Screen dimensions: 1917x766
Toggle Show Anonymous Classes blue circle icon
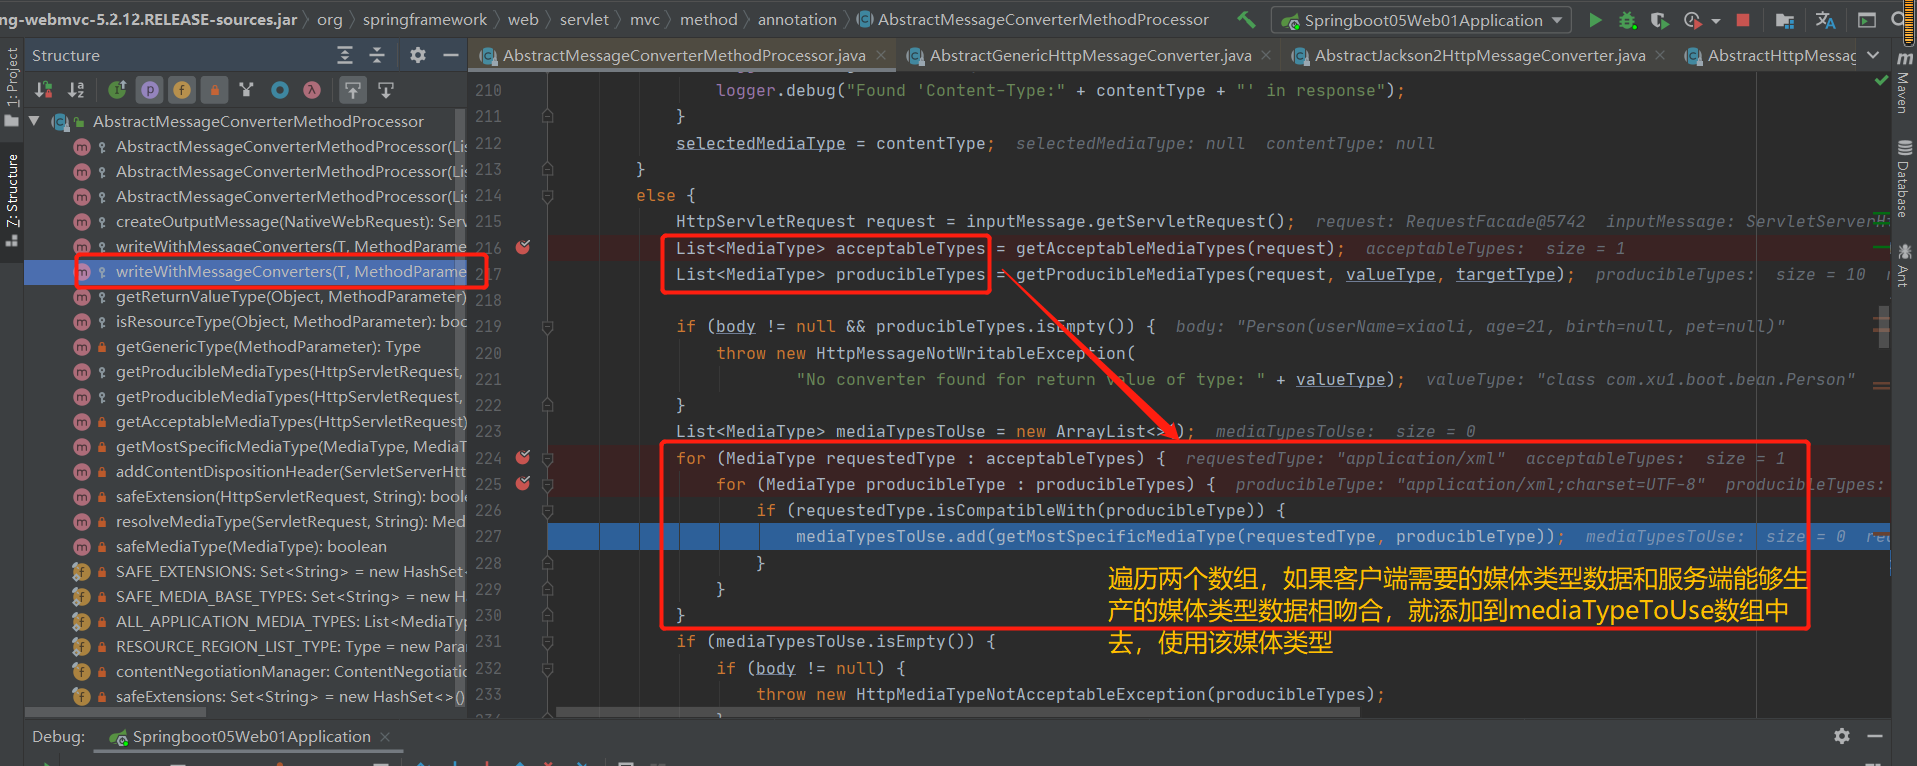(x=280, y=90)
